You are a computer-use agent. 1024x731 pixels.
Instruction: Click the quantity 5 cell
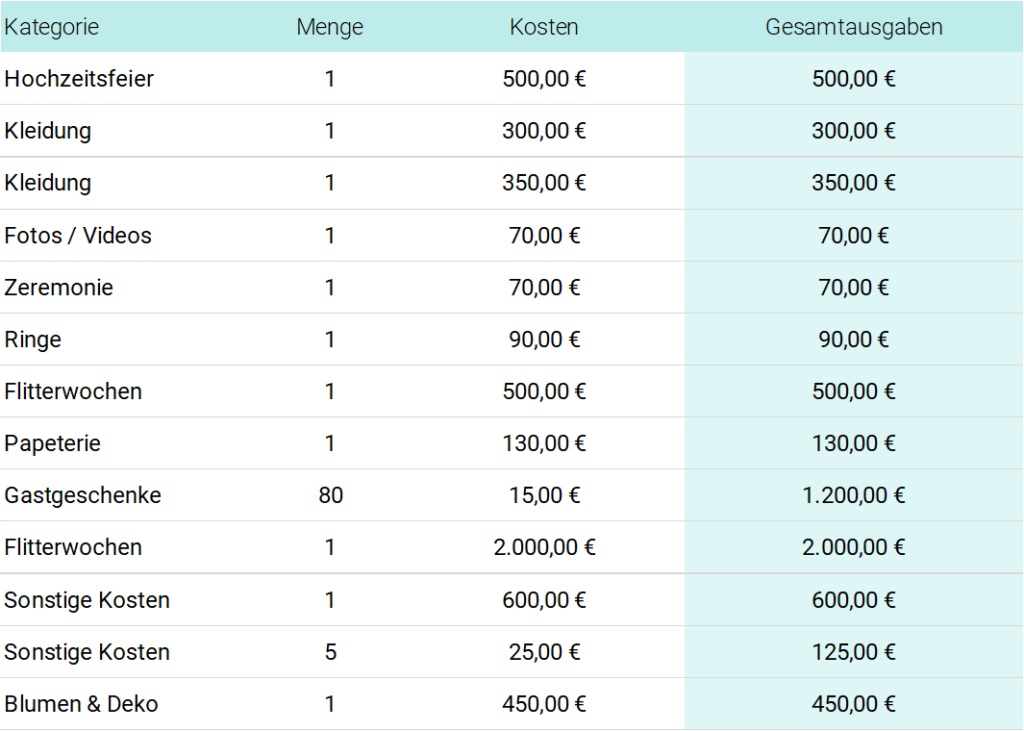[x=330, y=652]
